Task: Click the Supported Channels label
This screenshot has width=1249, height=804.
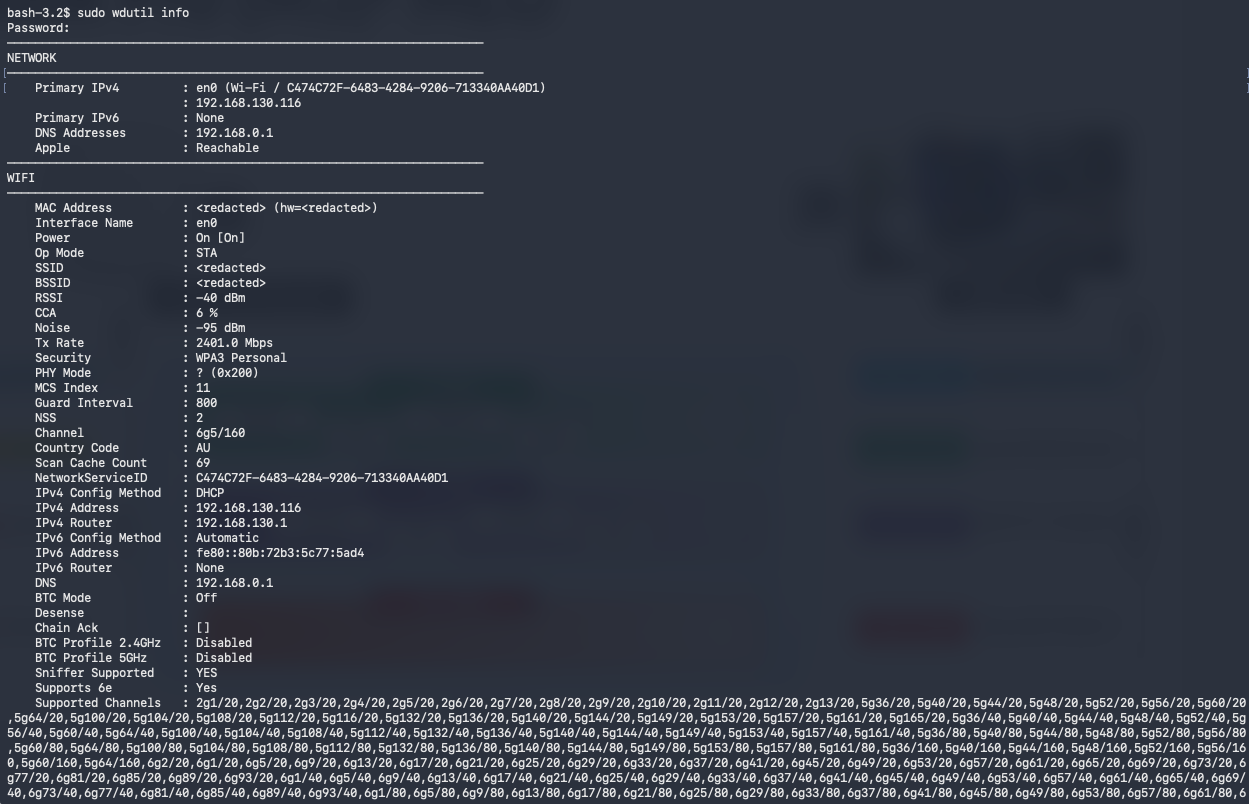Action: (97, 703)
